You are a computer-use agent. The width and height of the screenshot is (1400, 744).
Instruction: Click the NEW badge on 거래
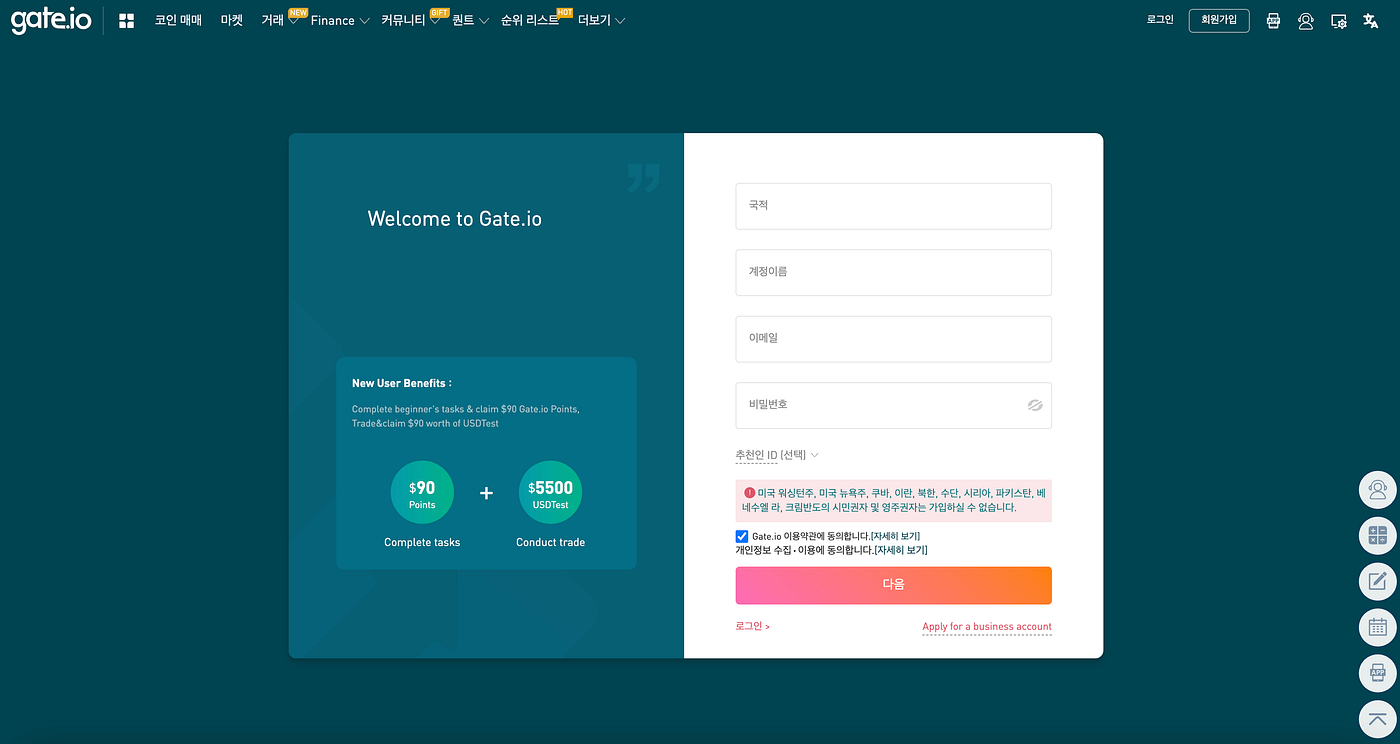pos(298,13)
